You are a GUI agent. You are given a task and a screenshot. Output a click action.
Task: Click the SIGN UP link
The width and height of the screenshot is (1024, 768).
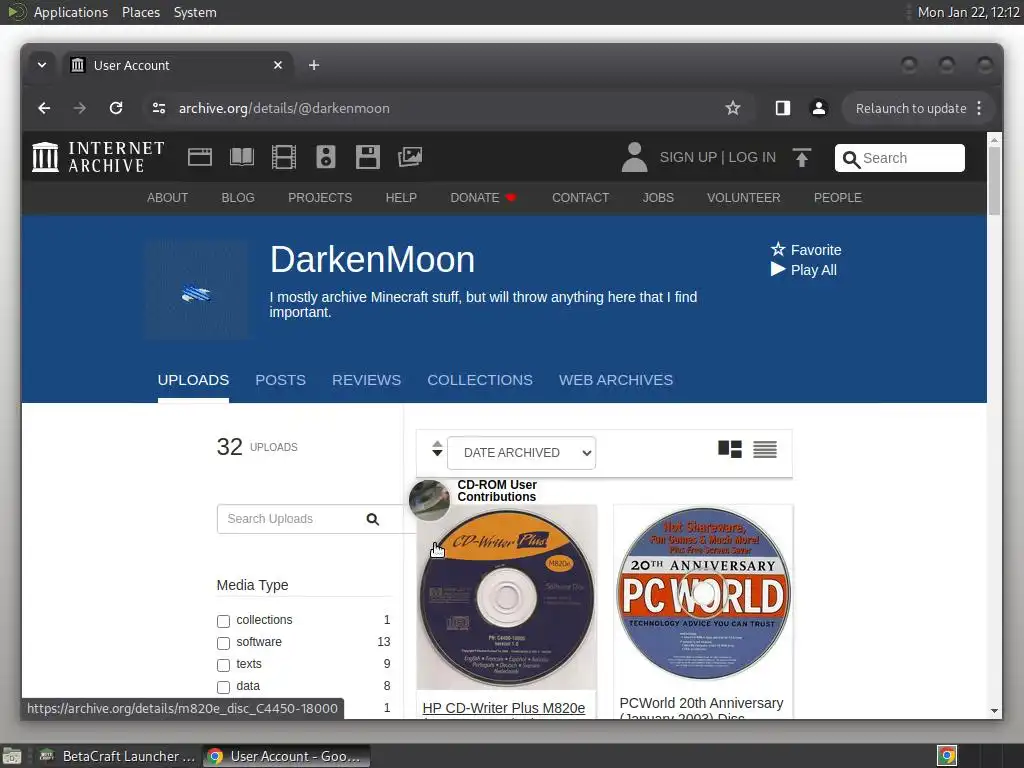click(x=688, y=157)
